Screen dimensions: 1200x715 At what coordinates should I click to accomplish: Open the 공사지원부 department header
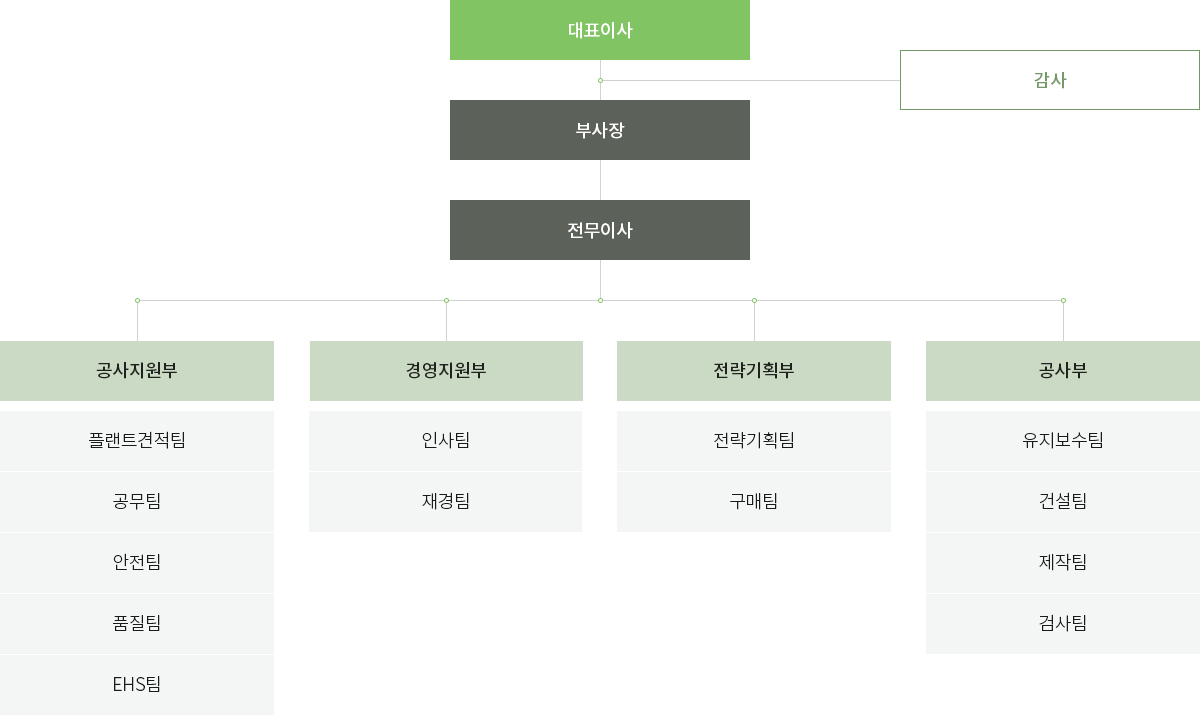[137, 371]
